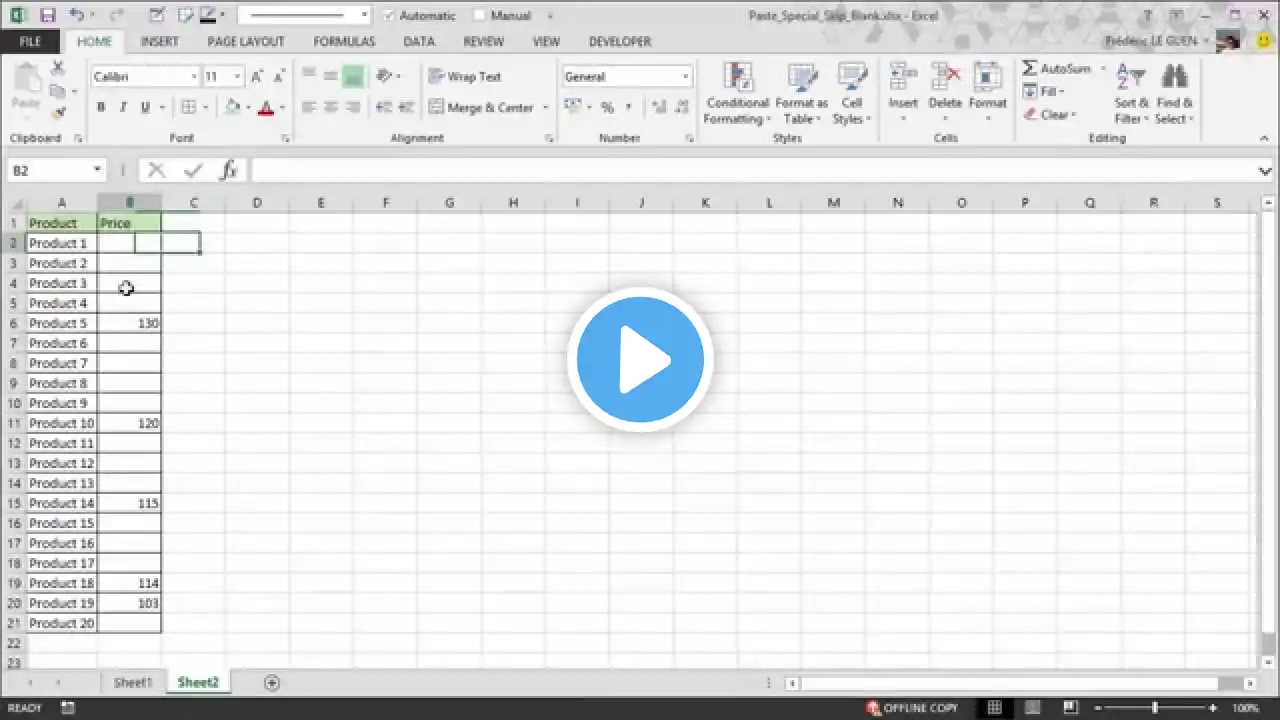Expand the Name Box dropdown arrow
This screenshot has height=720, width=1280.
coord(97,170)
